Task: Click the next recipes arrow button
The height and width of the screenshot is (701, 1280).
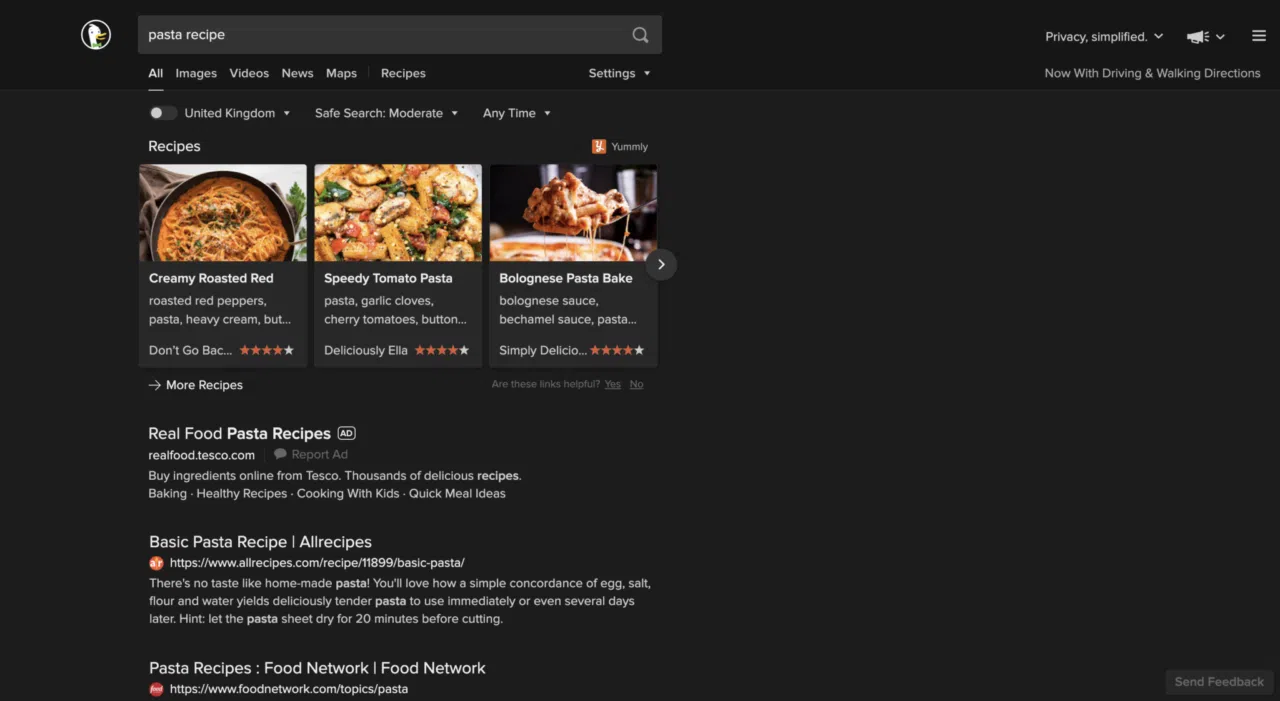Action: pos(661,265)
